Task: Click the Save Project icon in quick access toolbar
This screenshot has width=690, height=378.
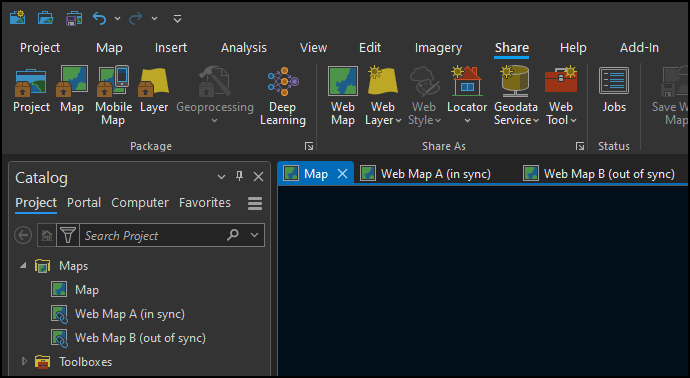Action: tap(74, 18)
